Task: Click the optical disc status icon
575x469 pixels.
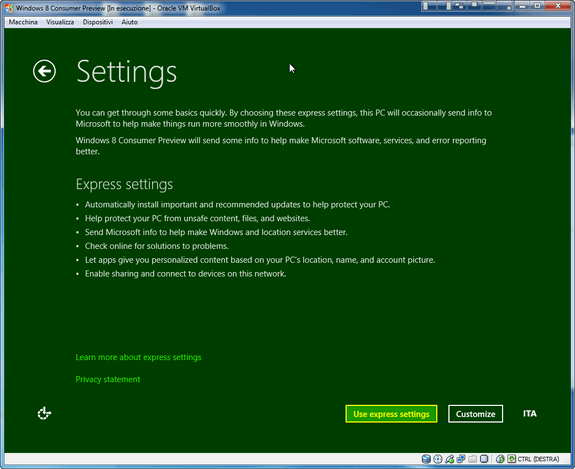Action: pyautogui.click(x=438, y=459)
